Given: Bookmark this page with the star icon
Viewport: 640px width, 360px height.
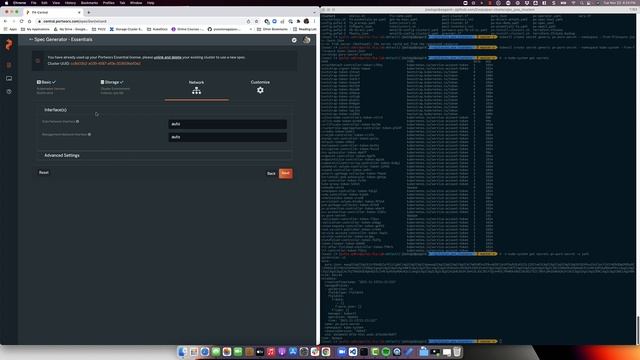Looking at the screenshot, I should [256, 21].
